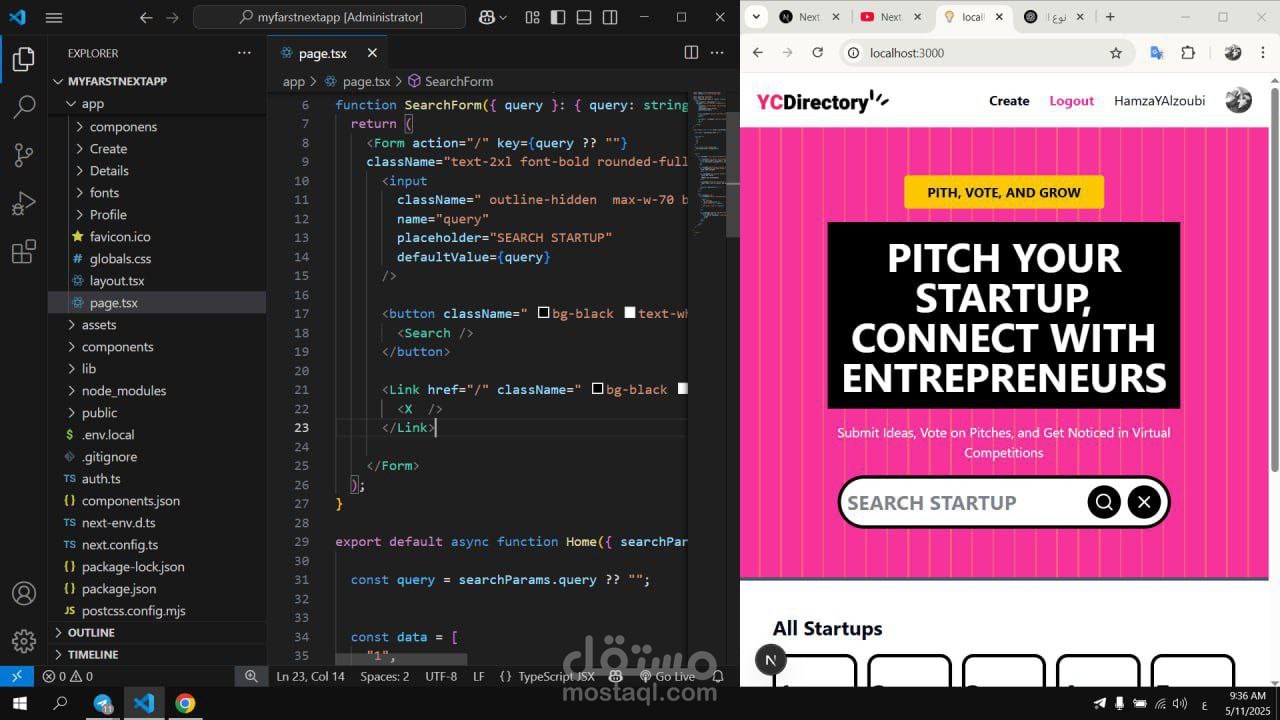Viewport: 1280px width, 720px height.
Task: Open VS Code notifications bell
Action: point(717,676)
